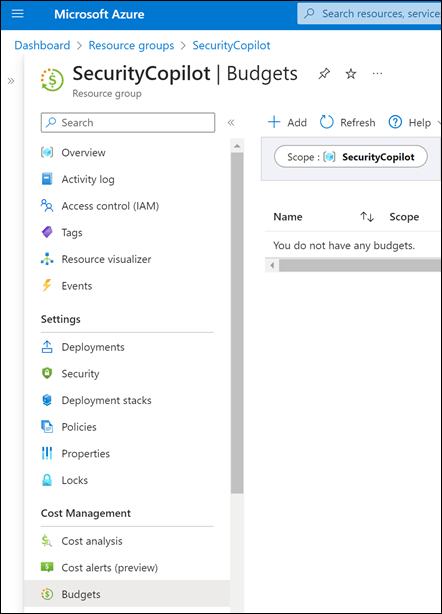Click the Access control people icon

click(x=47, y=206)
